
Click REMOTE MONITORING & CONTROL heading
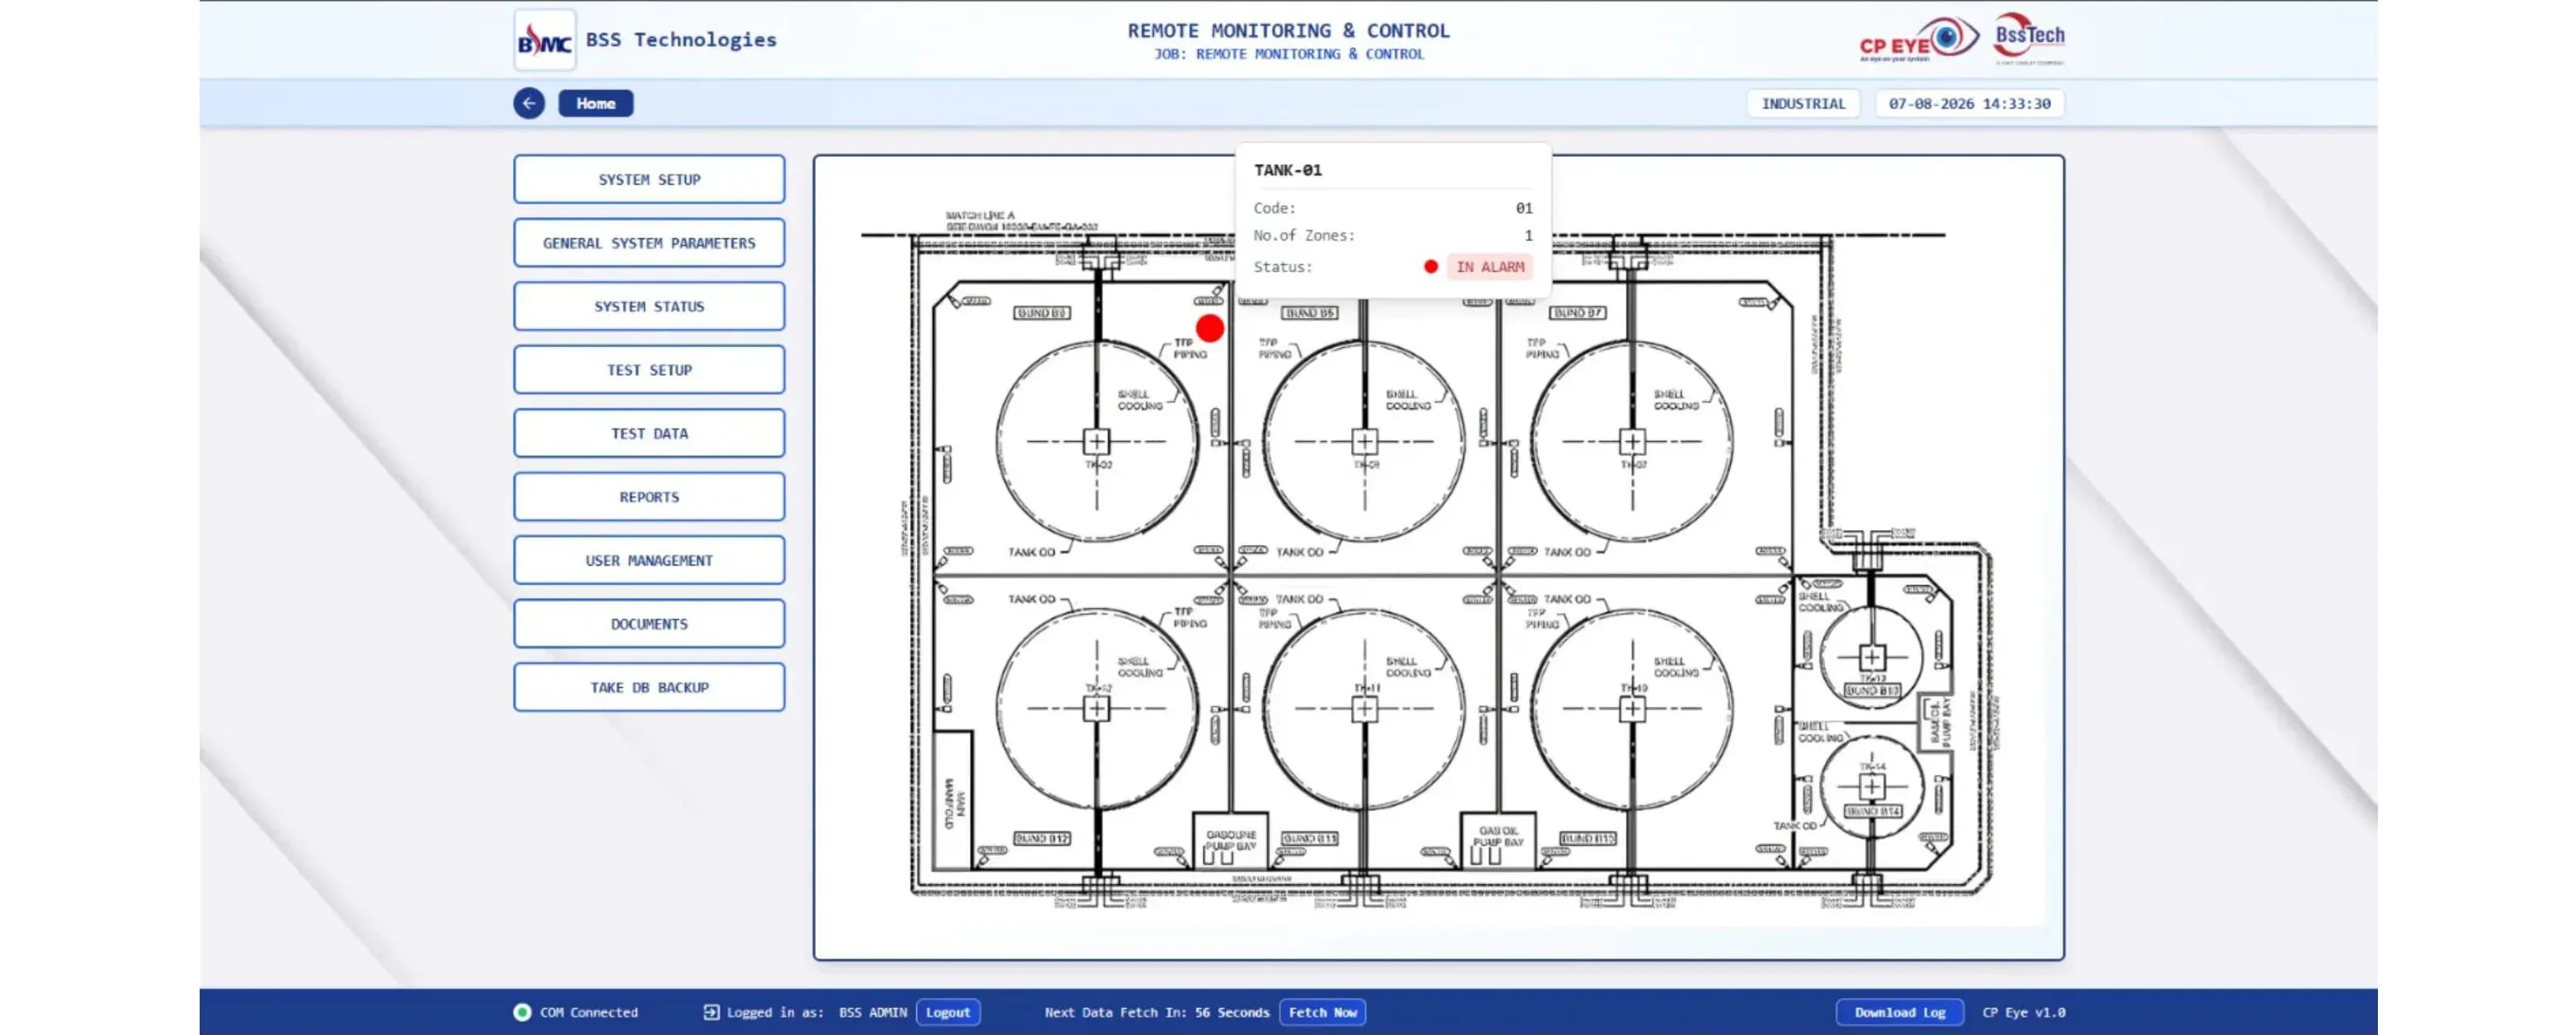1288,31
